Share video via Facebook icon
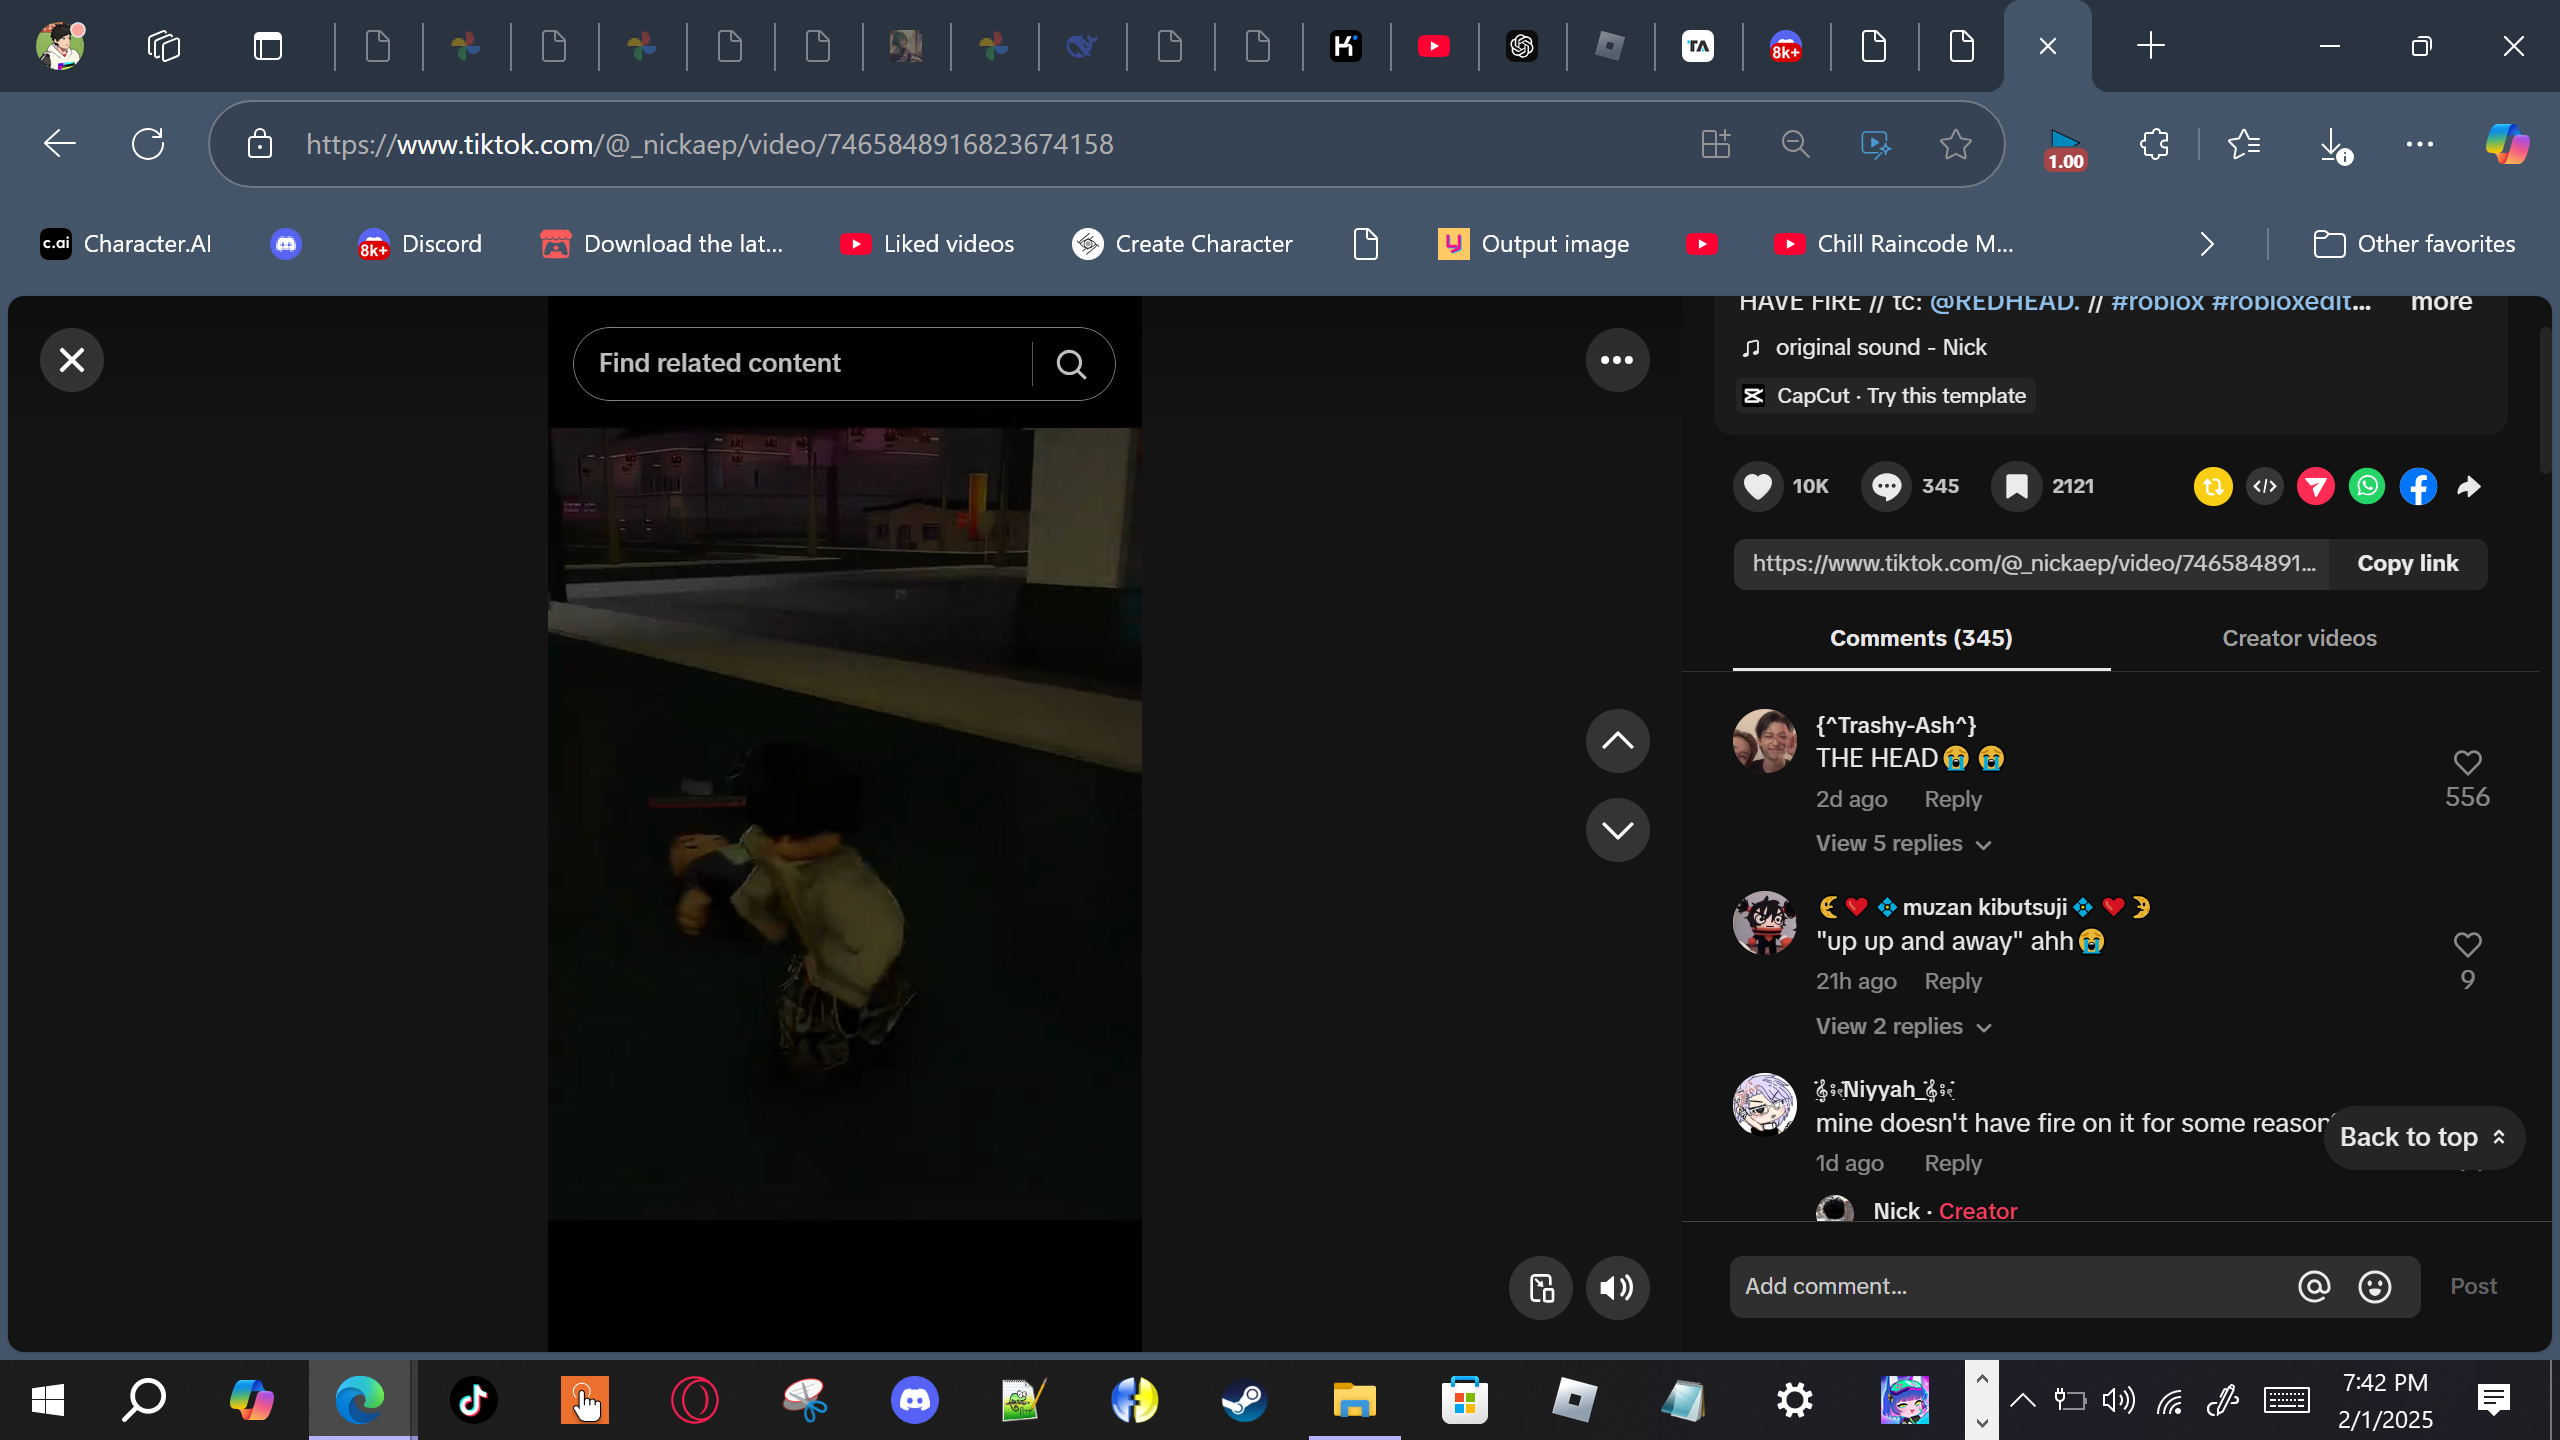 tap(2418, 487)
